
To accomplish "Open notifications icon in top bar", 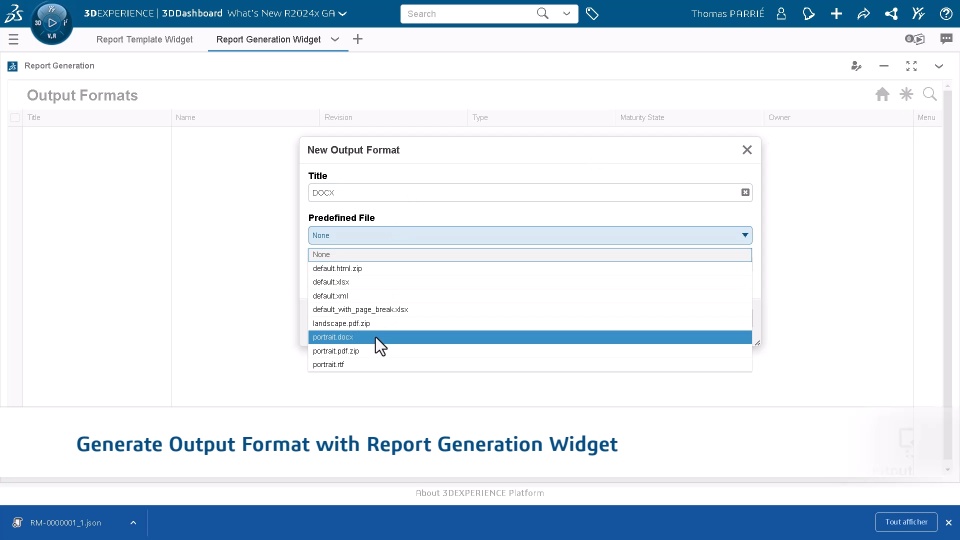I will (809, 13).
